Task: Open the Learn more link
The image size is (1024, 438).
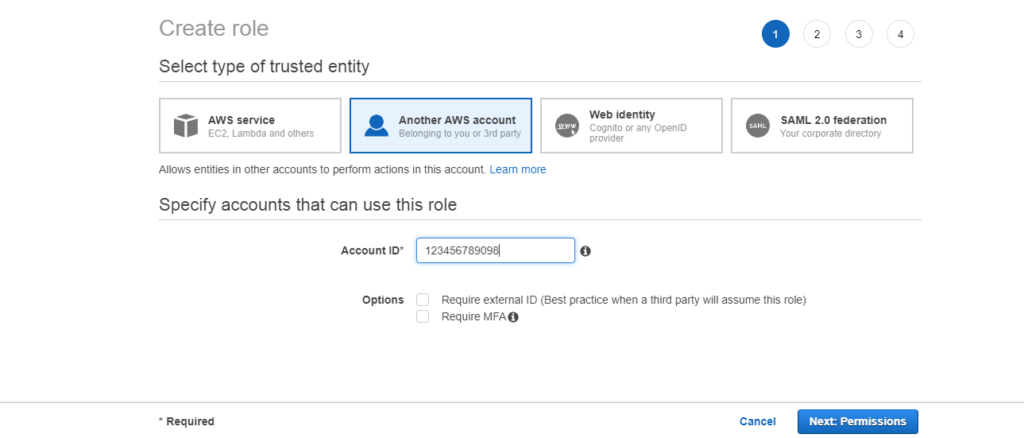Action: click(x=518, y=170)
